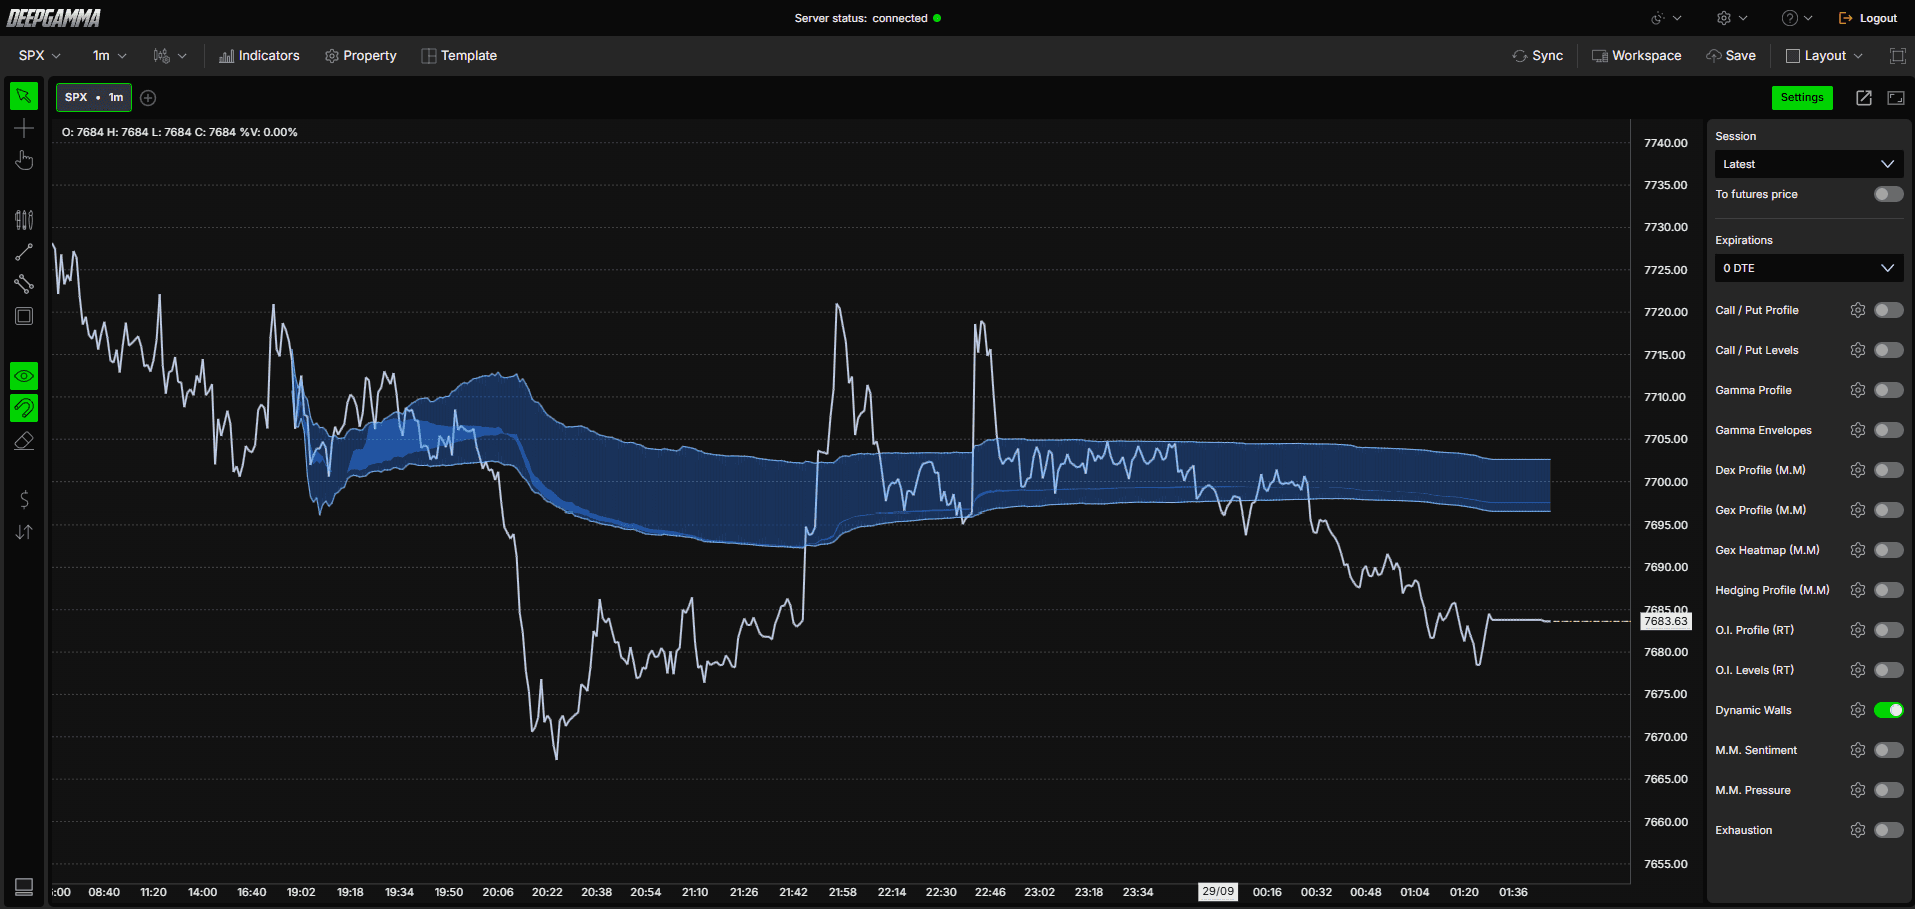Open the drawing brushes tool group
The image size is (1915, 909).
tap(24, 220)
